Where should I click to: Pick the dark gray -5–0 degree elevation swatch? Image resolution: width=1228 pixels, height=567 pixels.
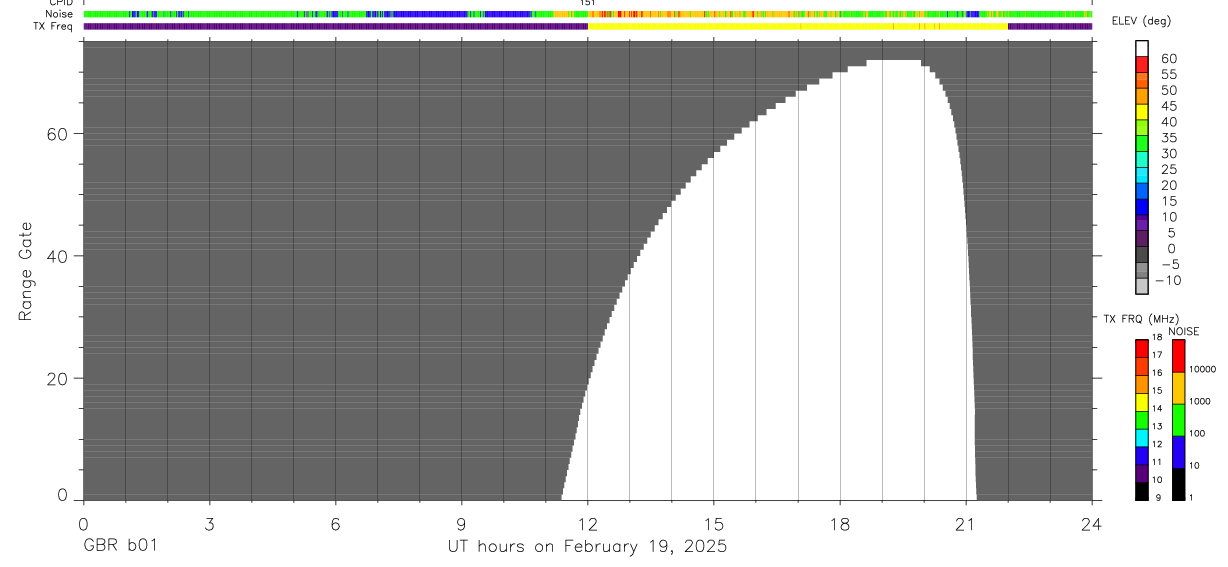point(1142,257)
